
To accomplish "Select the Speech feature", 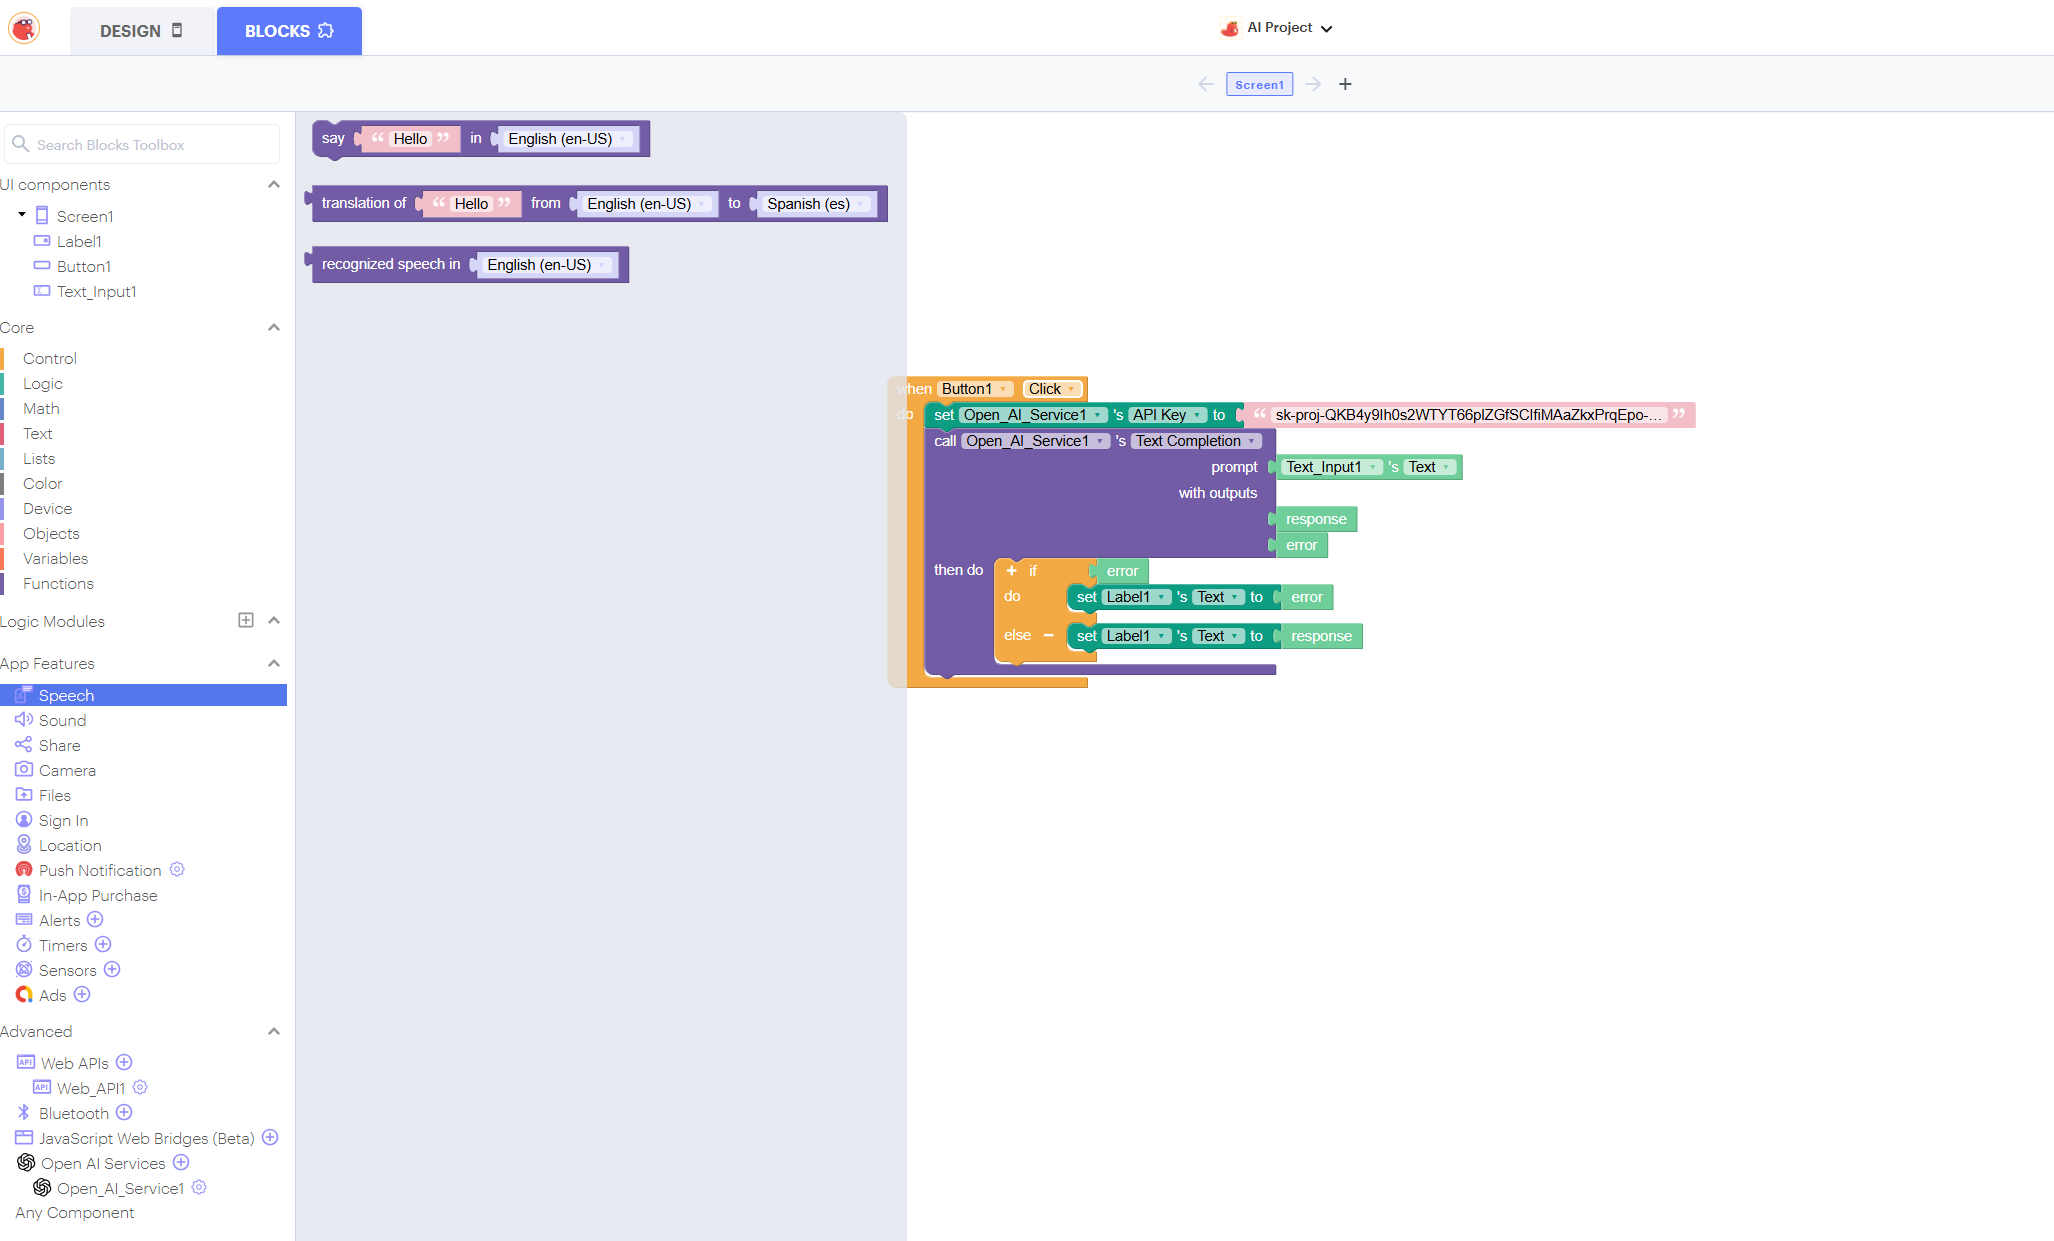I will coord(143,695).
